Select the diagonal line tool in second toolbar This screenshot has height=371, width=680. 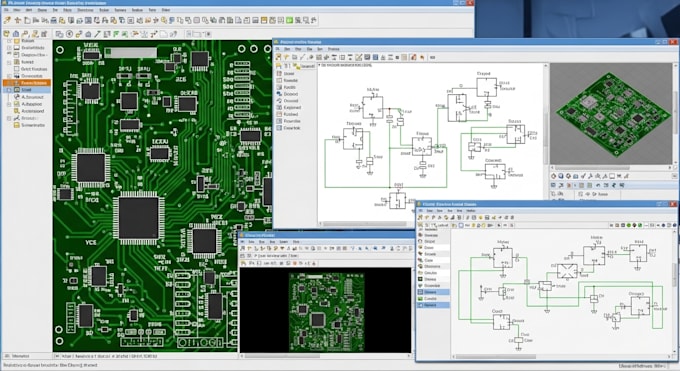click(x=98, y=34)
